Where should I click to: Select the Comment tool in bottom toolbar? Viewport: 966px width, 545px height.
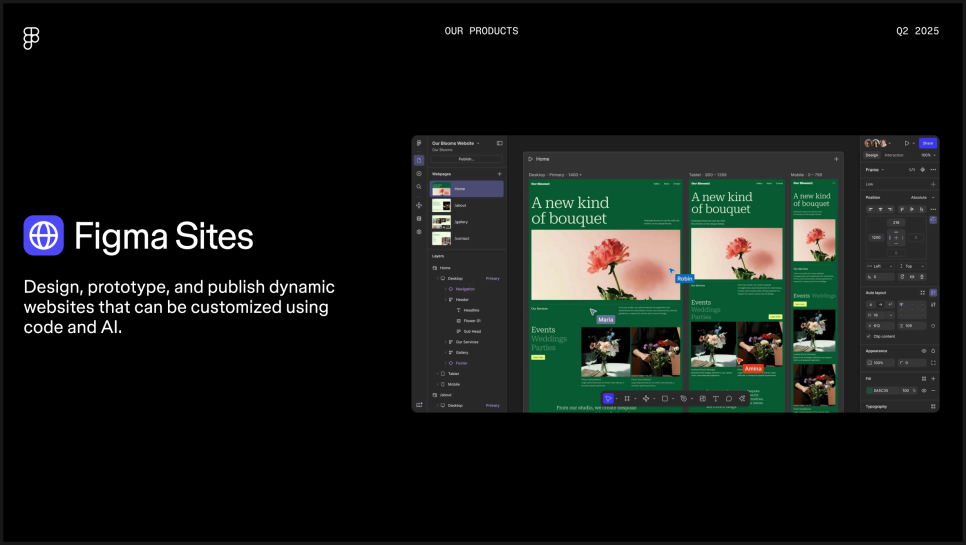click(x=729, y=398)
